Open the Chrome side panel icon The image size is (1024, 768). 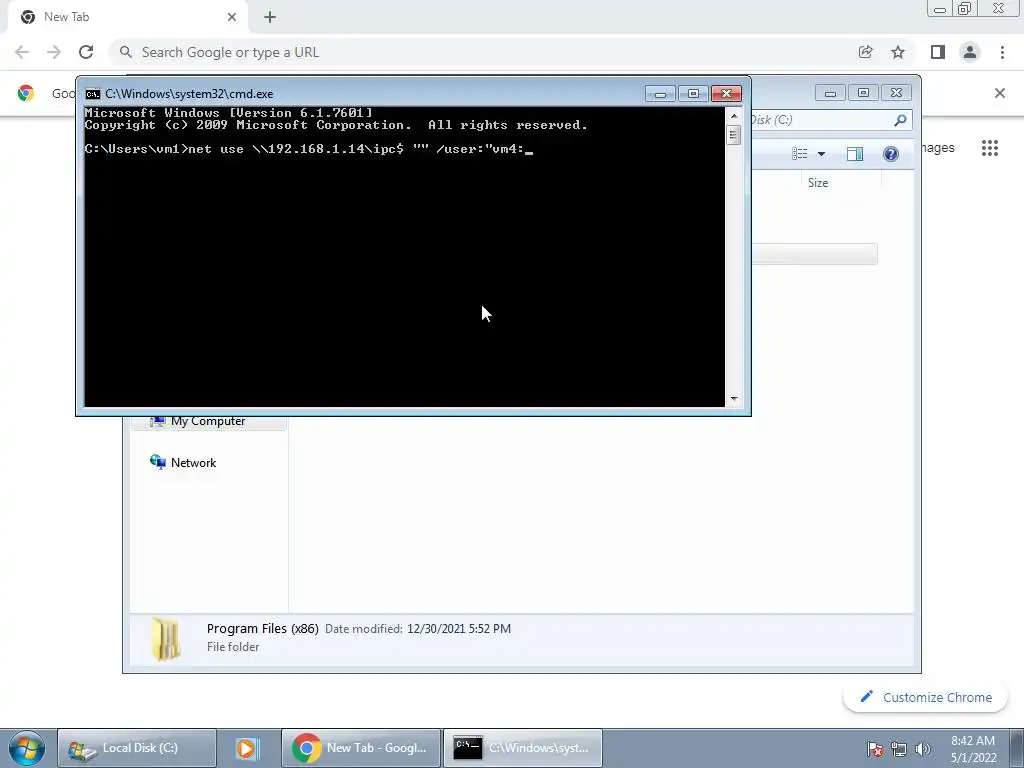938,52
